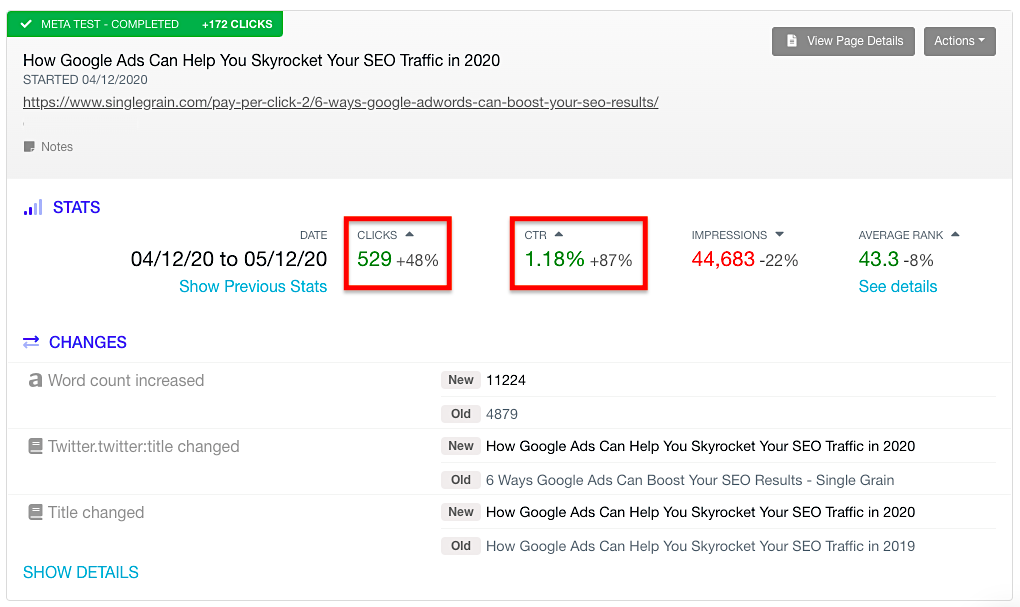
Task: Click the Word count increased letter icon
Action: pyautogui.click(x=36, y=380)
